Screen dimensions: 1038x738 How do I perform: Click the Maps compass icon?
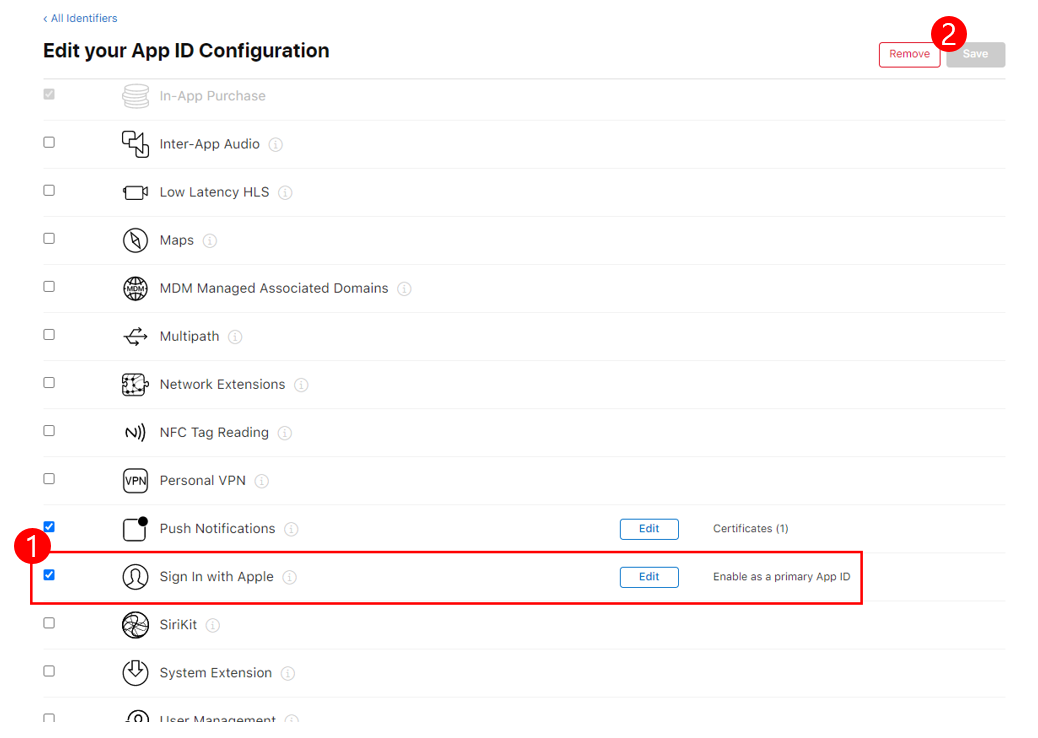(135, 240)
